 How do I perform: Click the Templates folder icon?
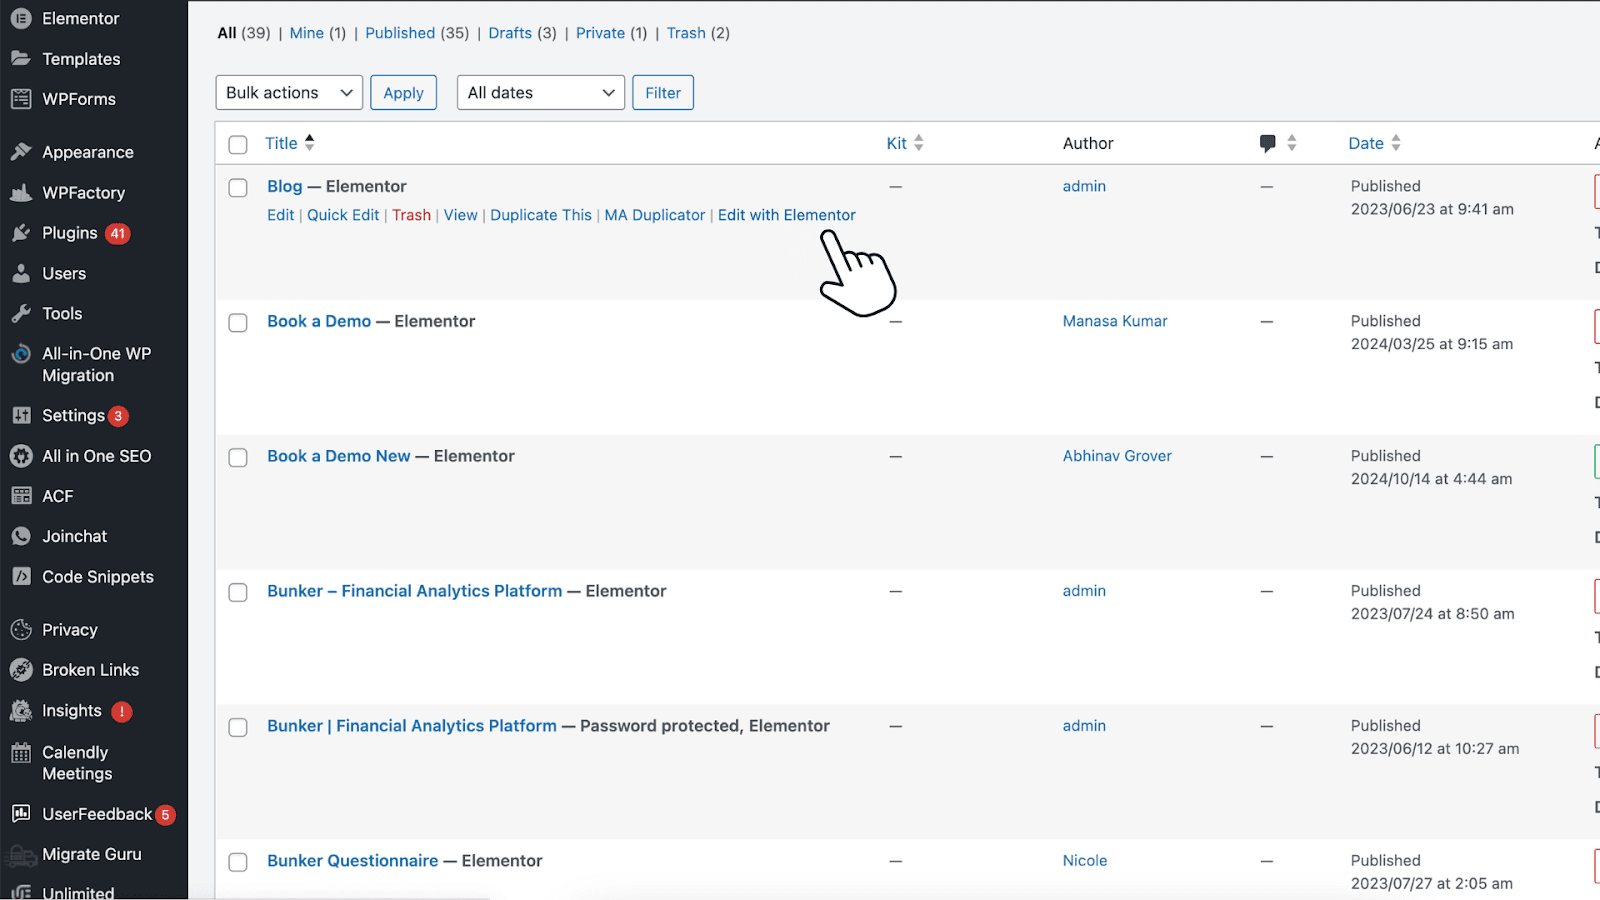coord(21,58)
